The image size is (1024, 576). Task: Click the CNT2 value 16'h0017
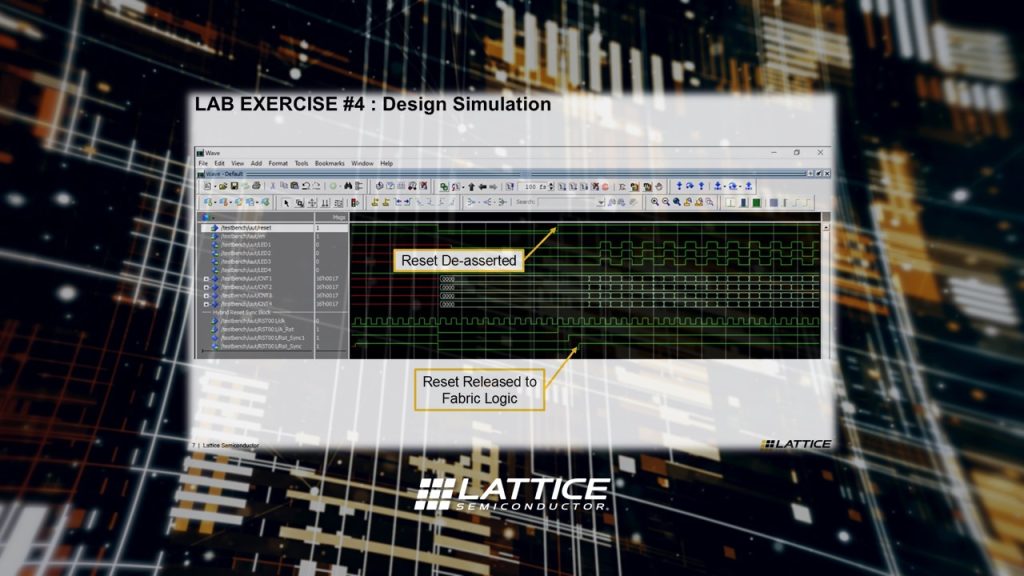pyautogui.click(x=327, y=287)
